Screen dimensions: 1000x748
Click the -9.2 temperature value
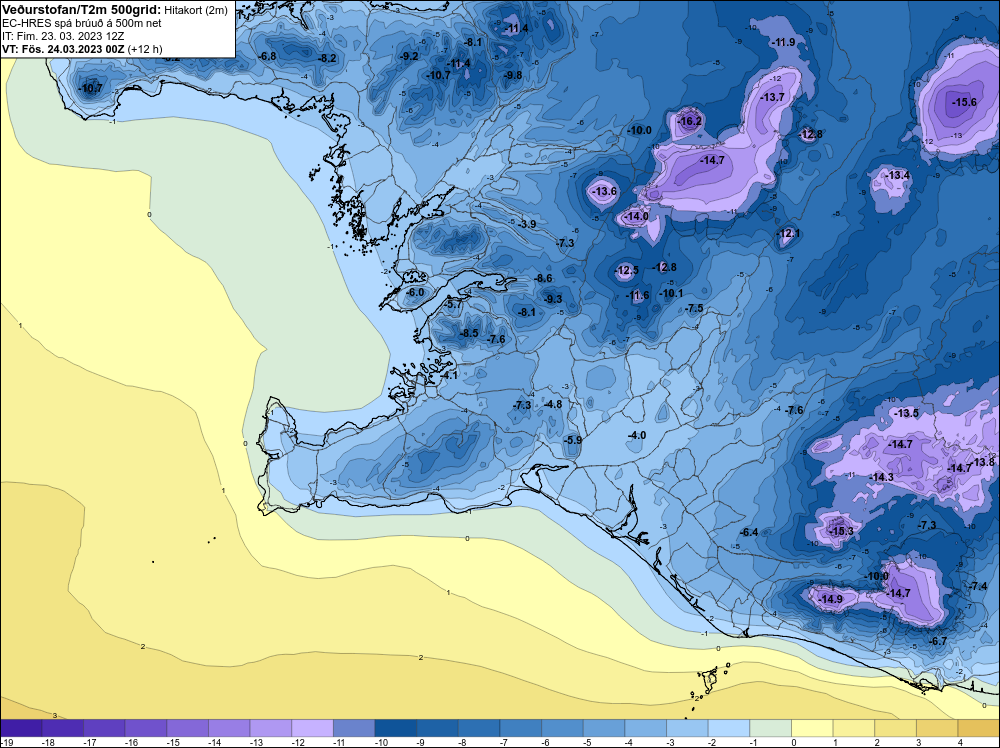(409, 56)
